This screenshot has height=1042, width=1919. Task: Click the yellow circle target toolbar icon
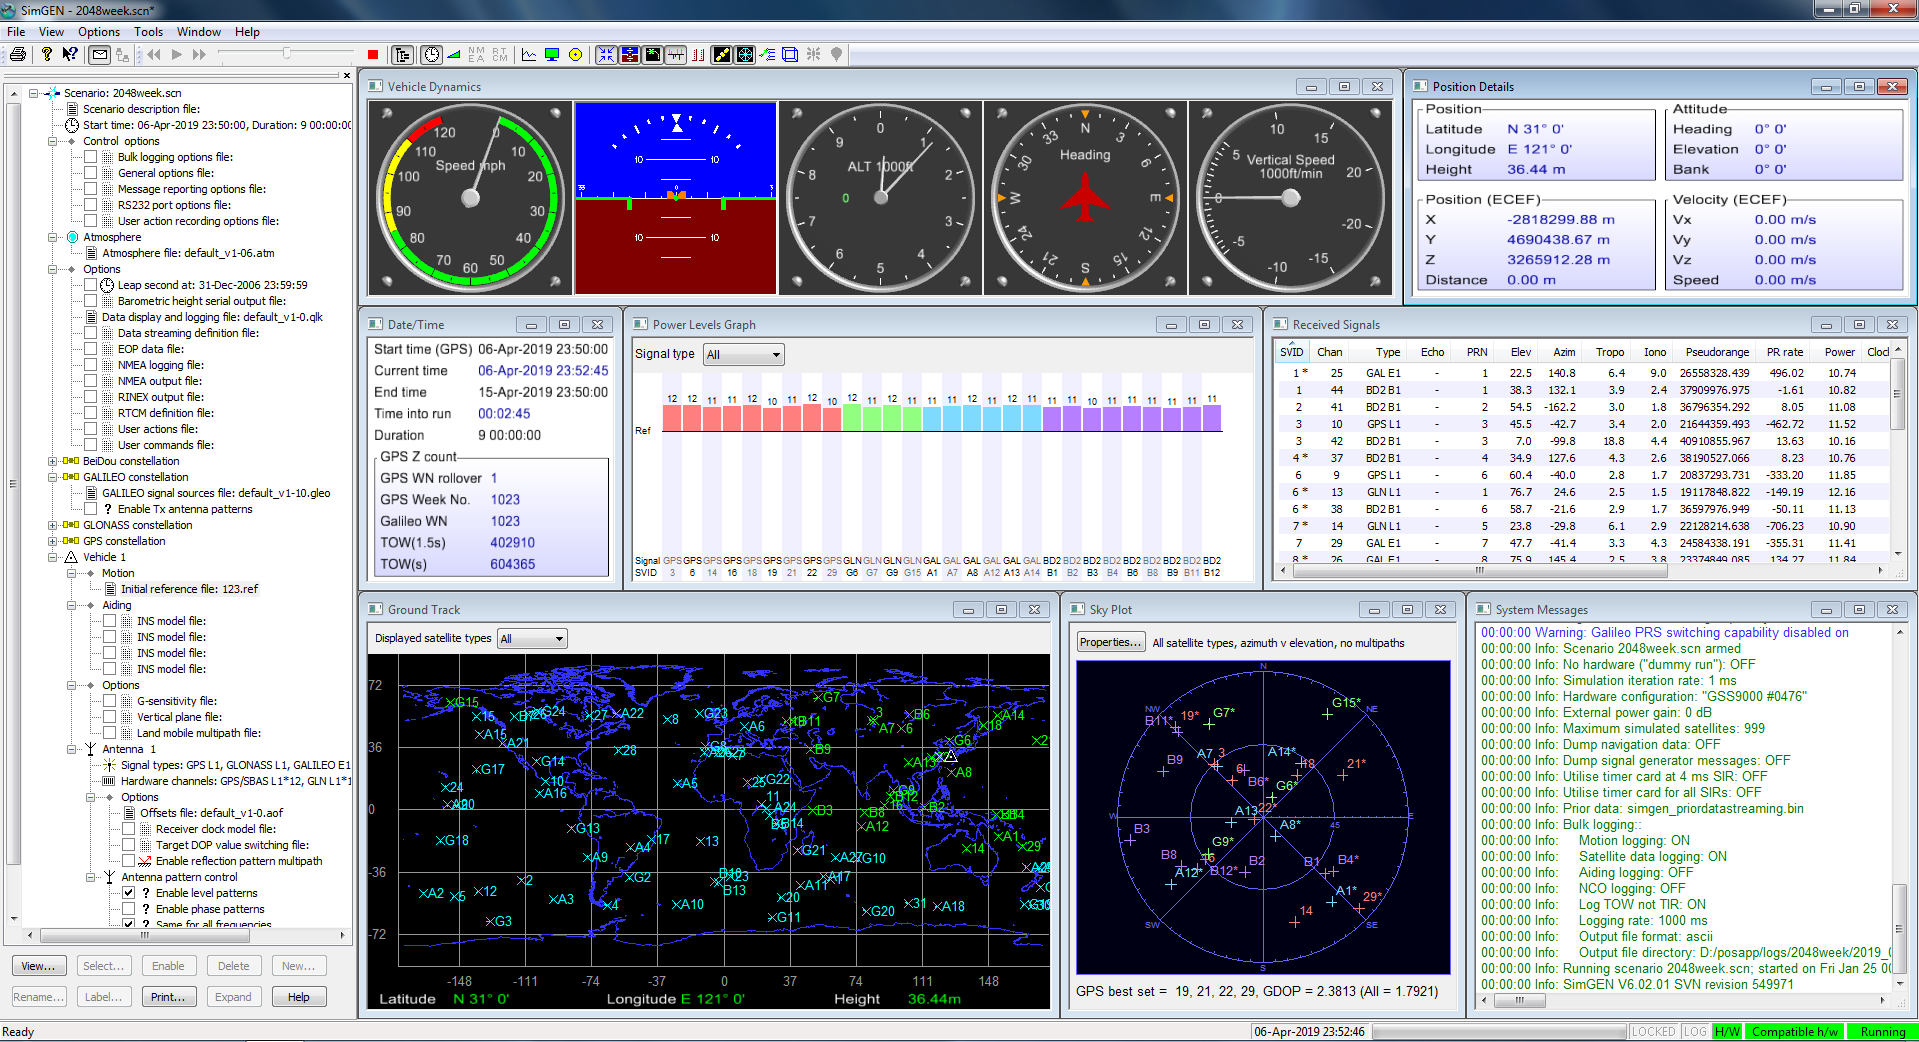(575, 55)
